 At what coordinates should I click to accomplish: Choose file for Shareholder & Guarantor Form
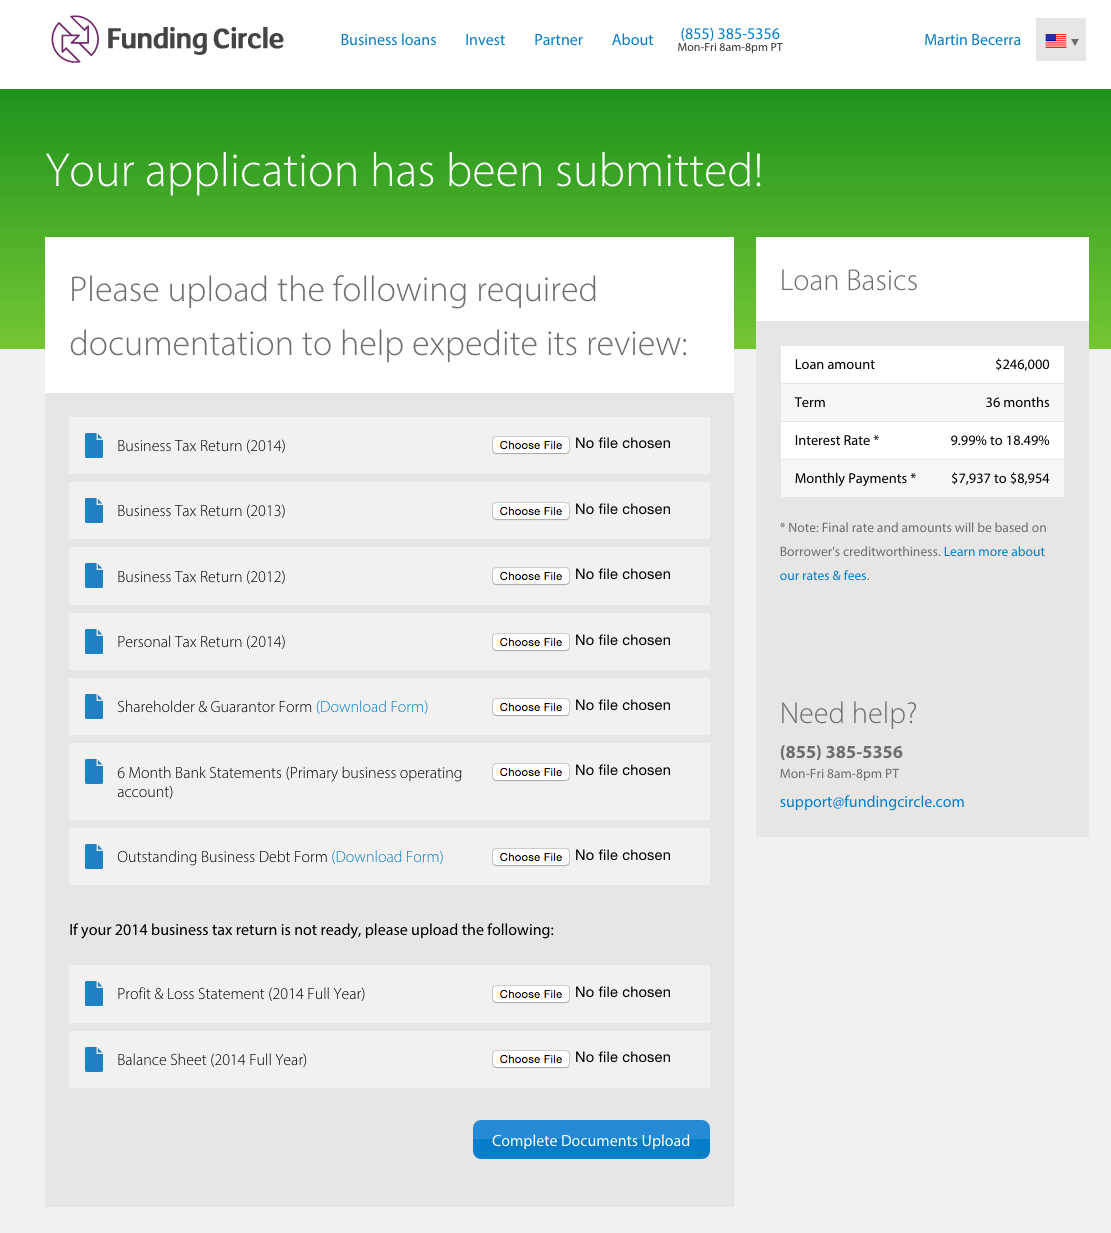531,707
